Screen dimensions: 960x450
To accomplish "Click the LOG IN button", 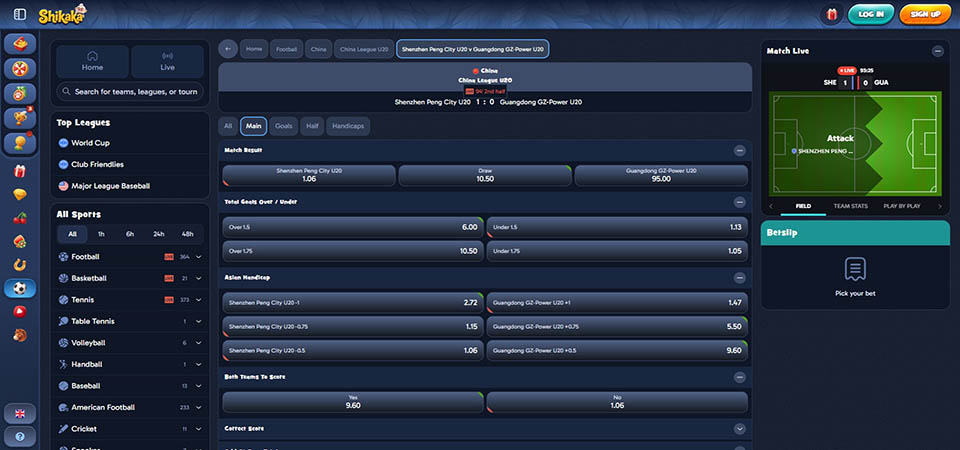I will click(871, 14).
